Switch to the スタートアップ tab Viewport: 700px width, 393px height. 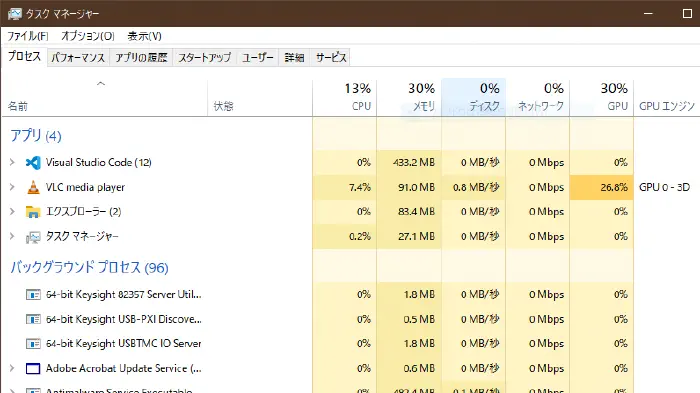click(205, 58)
